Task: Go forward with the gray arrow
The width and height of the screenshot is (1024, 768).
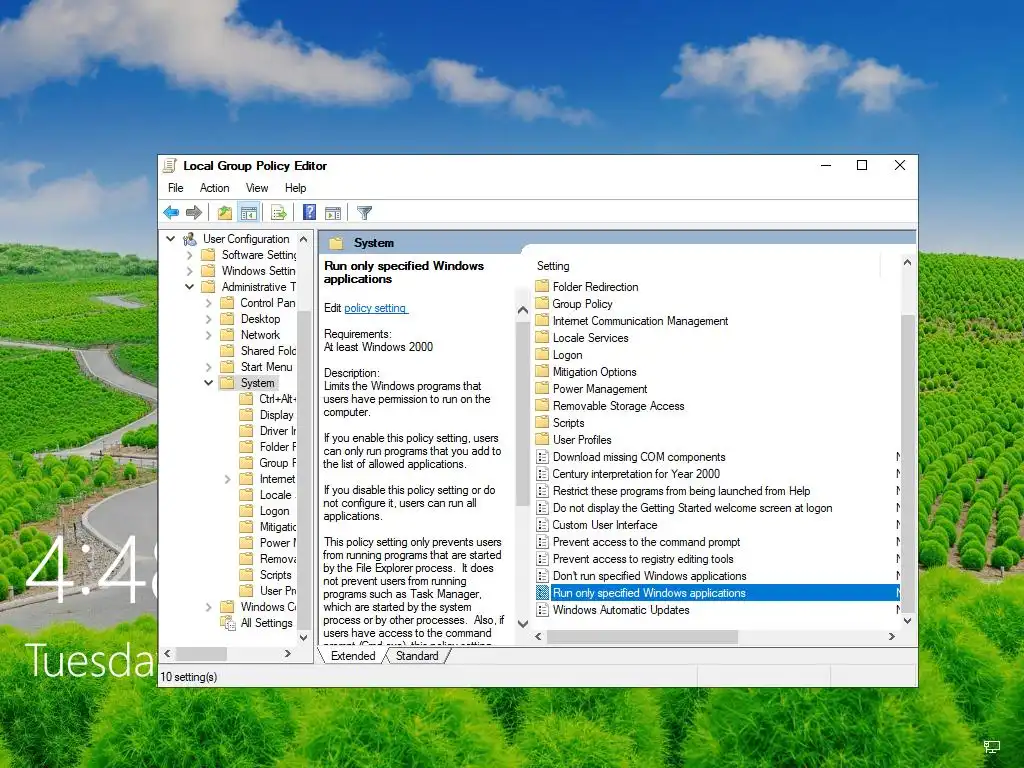Action: click(193, 212)
